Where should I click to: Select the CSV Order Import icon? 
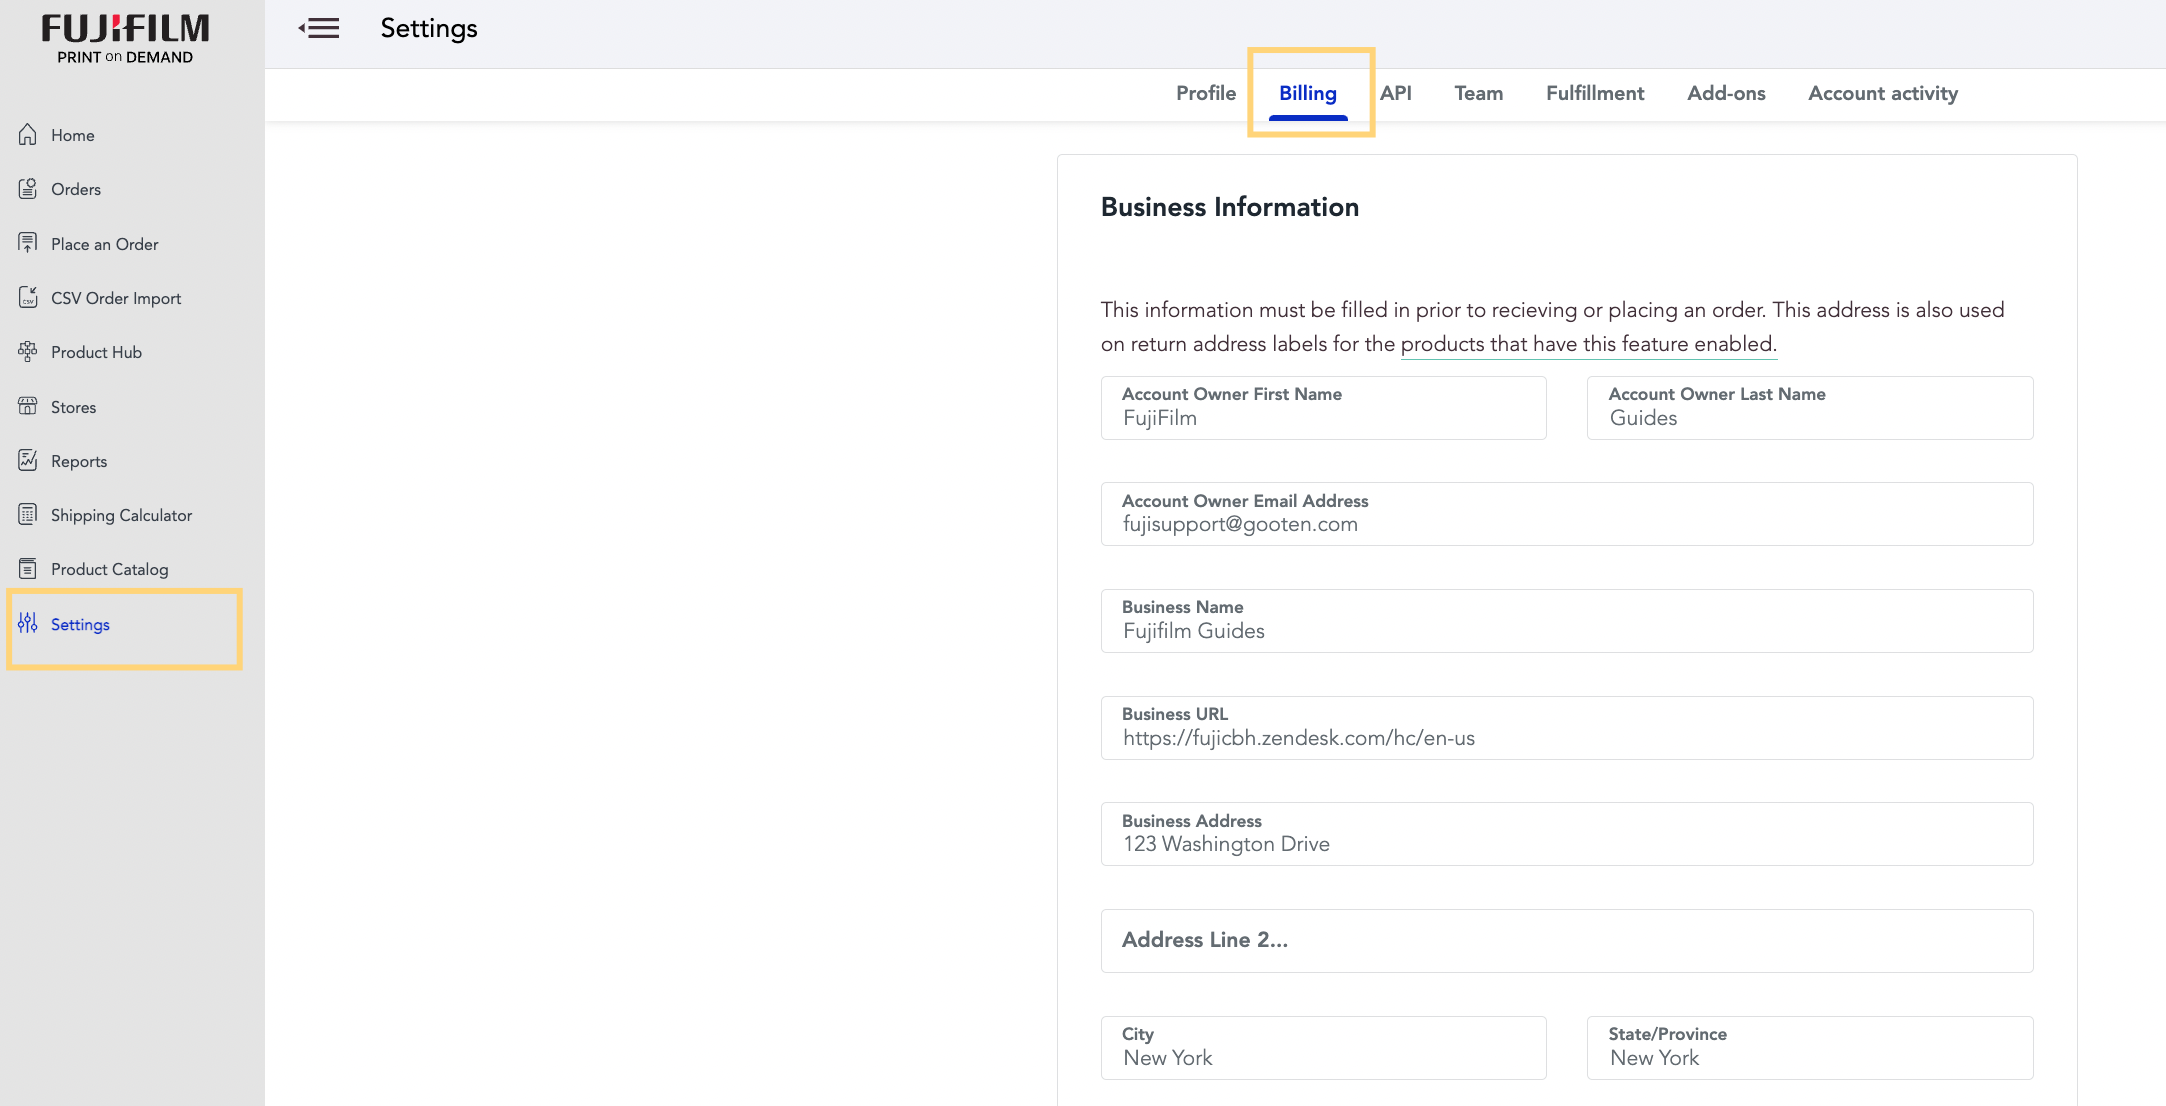28,297
